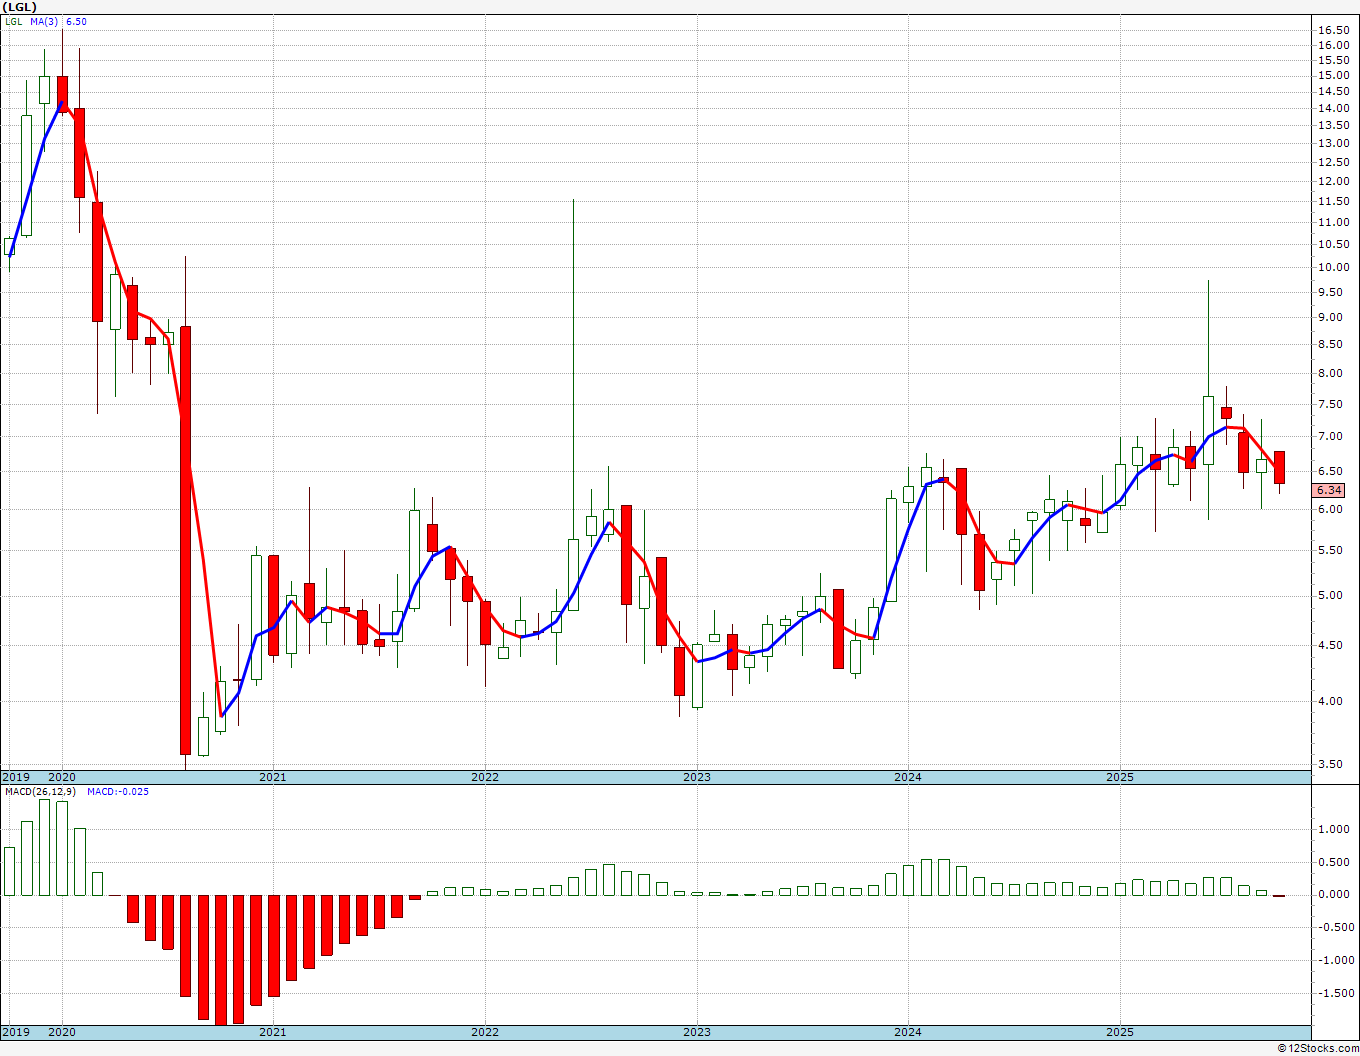This screenshot has height=1056, width=1360.
Task: Click the -1.500 MACD axis label
Action: coord(1332,993)
